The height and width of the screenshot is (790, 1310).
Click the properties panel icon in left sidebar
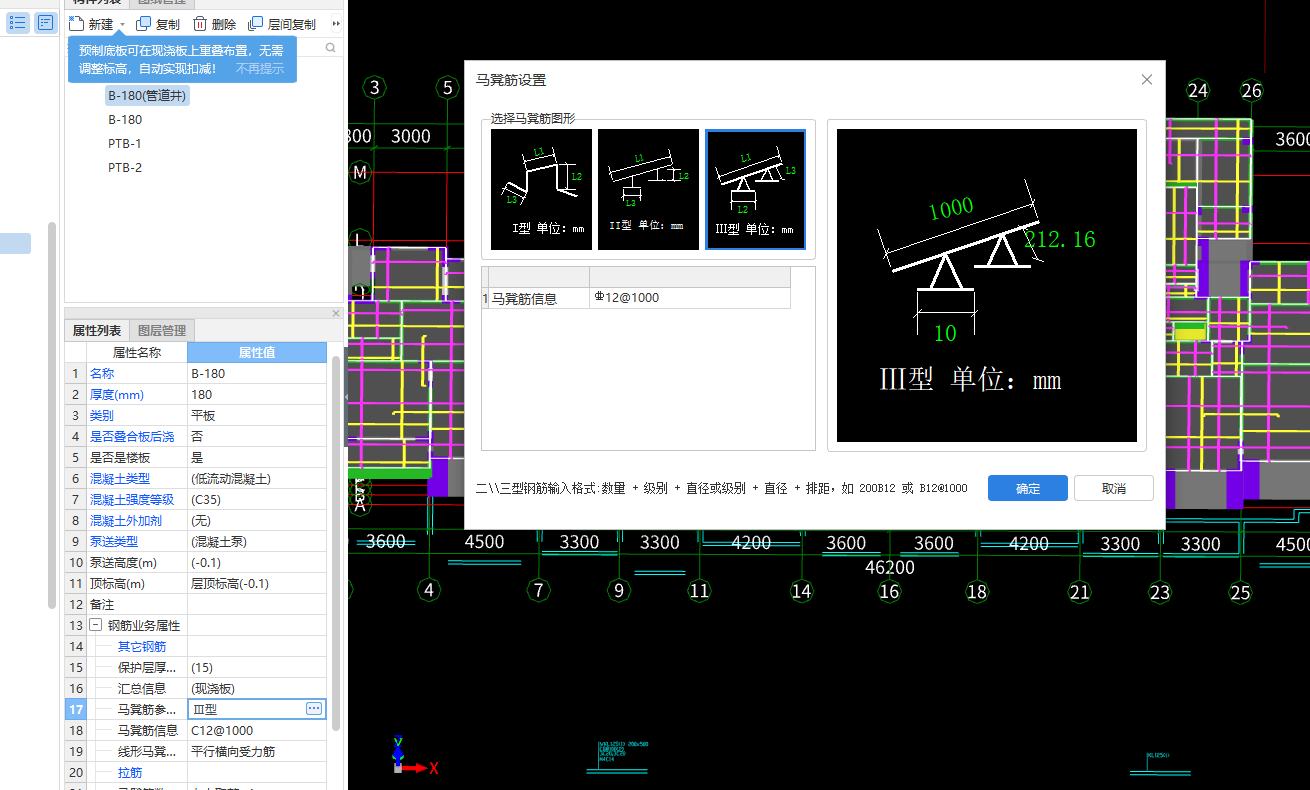click(45, 22)
